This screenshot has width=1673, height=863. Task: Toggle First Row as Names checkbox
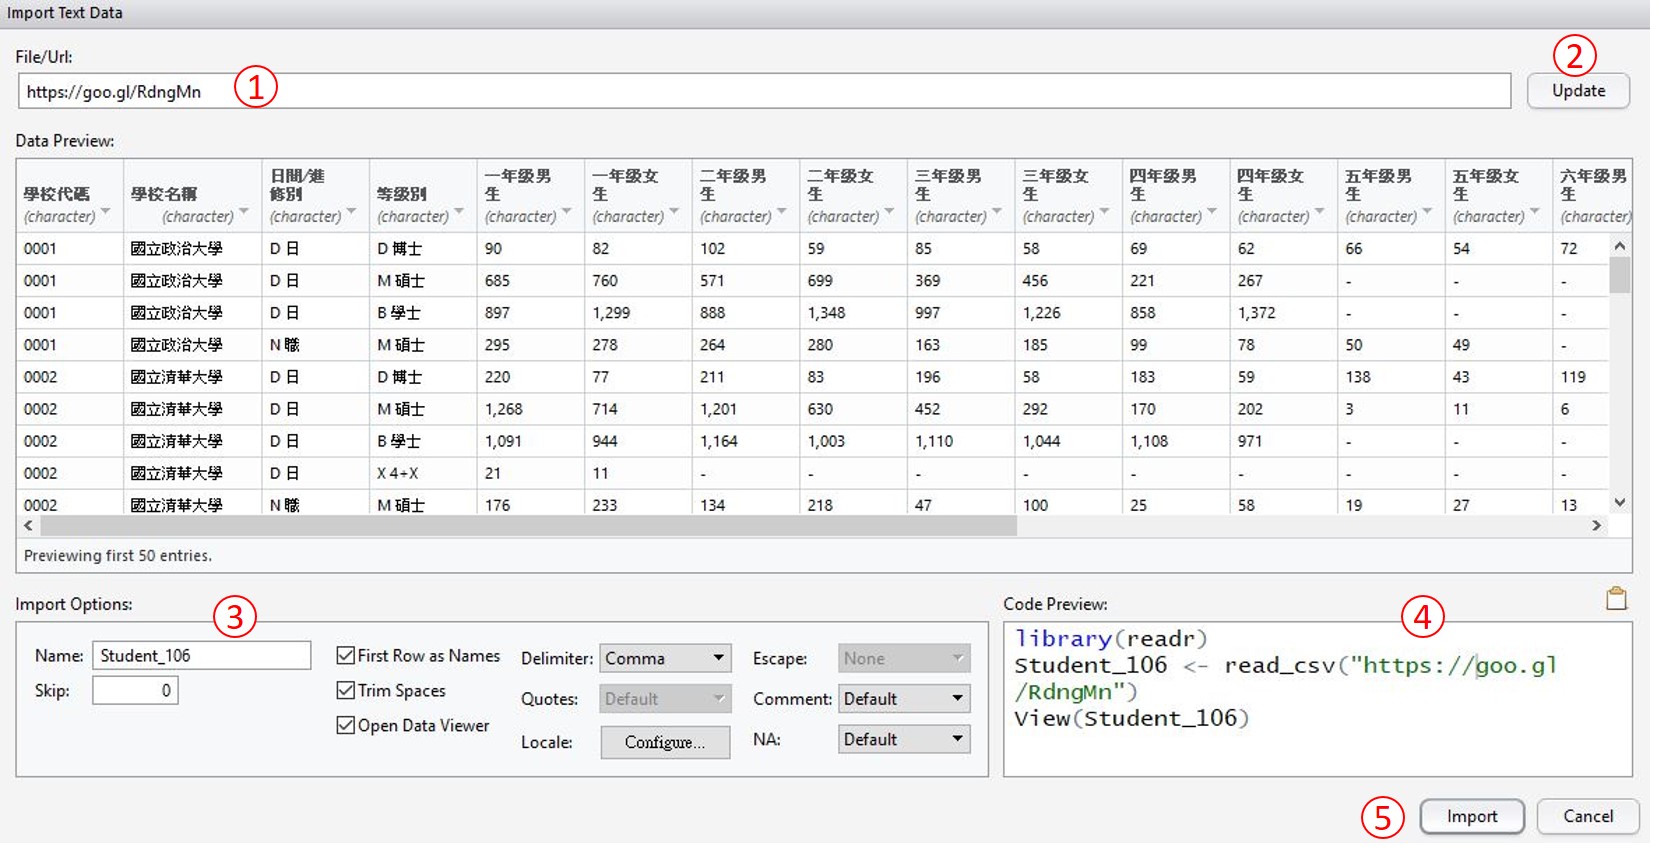(x=345, y=655)
